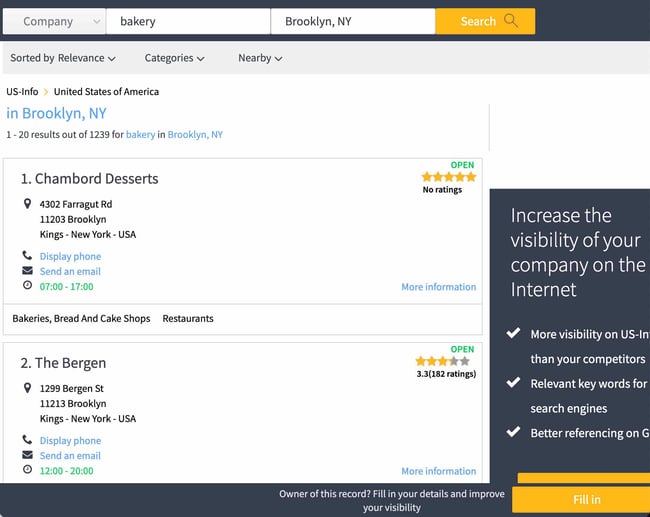
Task: Click the map pin icon for Chambord Desserts
Action: tap(27, 204)
